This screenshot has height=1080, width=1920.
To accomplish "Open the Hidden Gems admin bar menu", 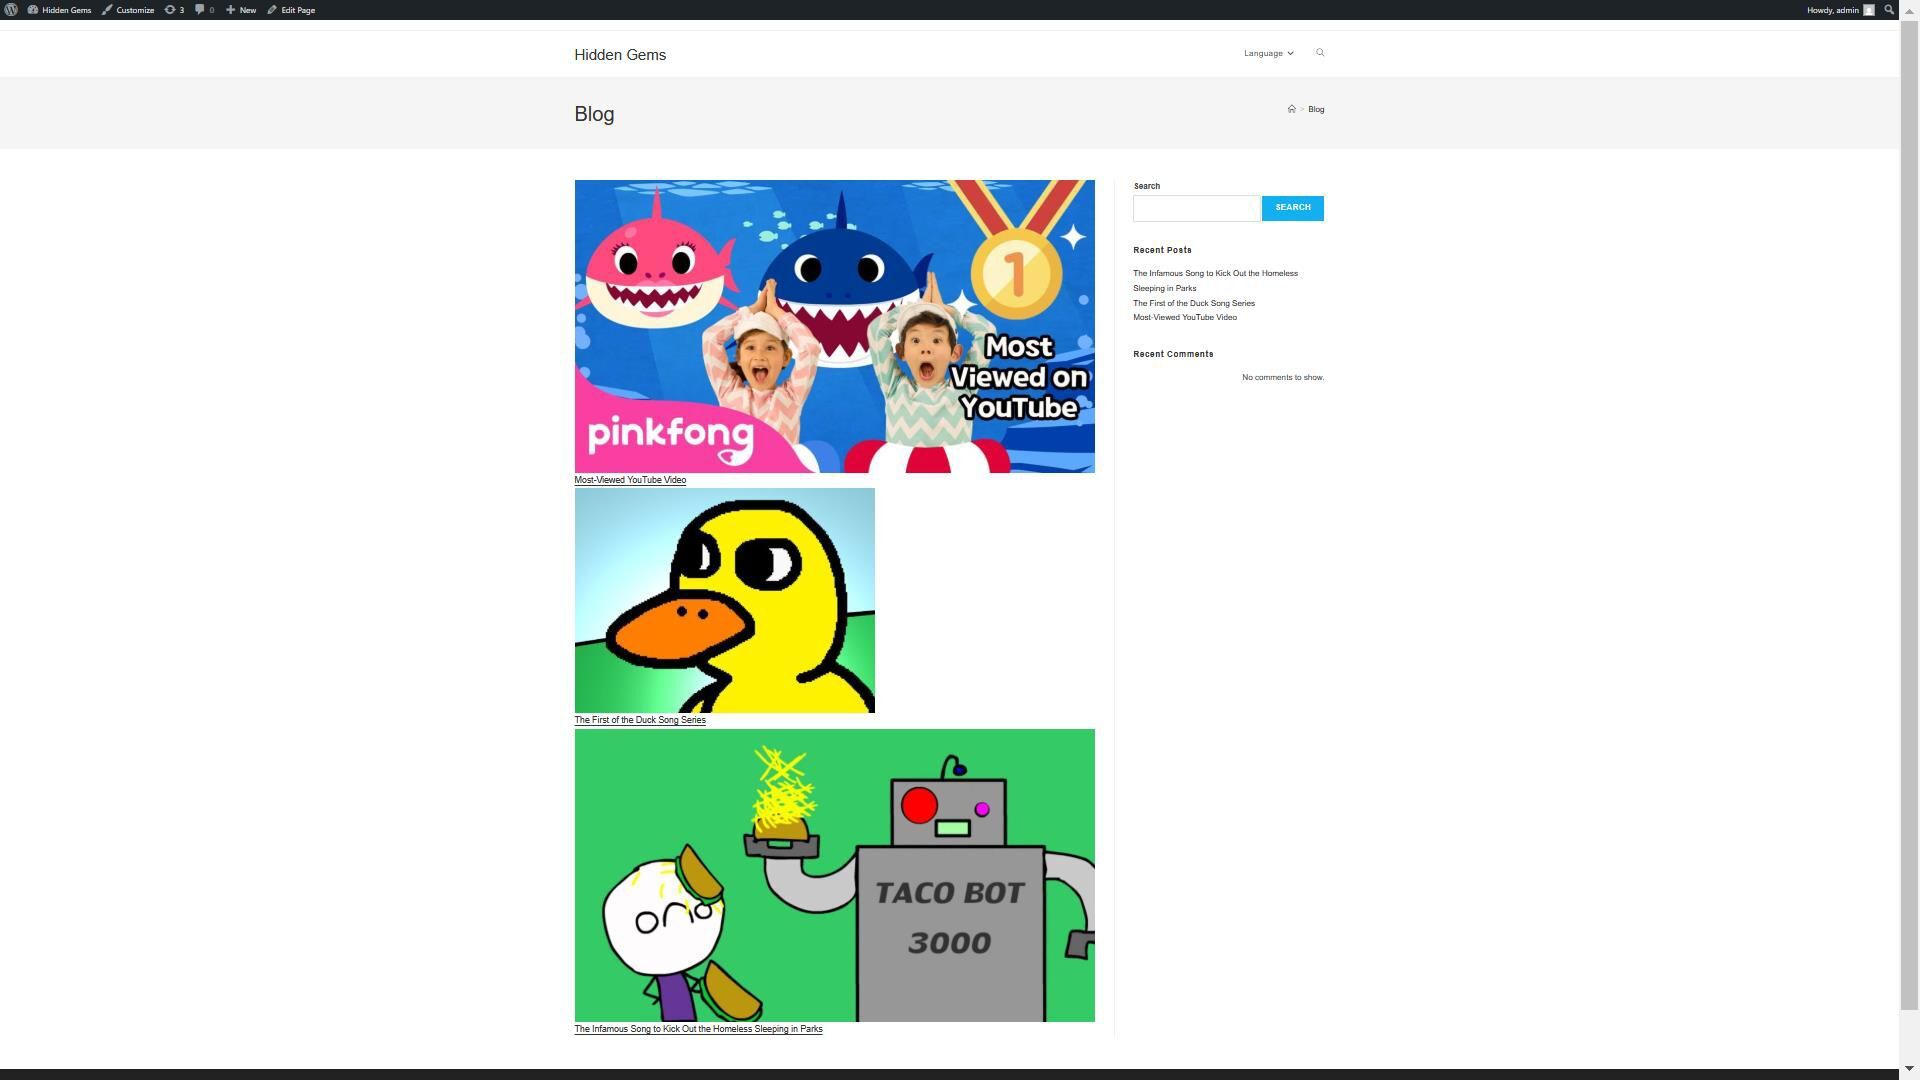I will click(59, 10).
